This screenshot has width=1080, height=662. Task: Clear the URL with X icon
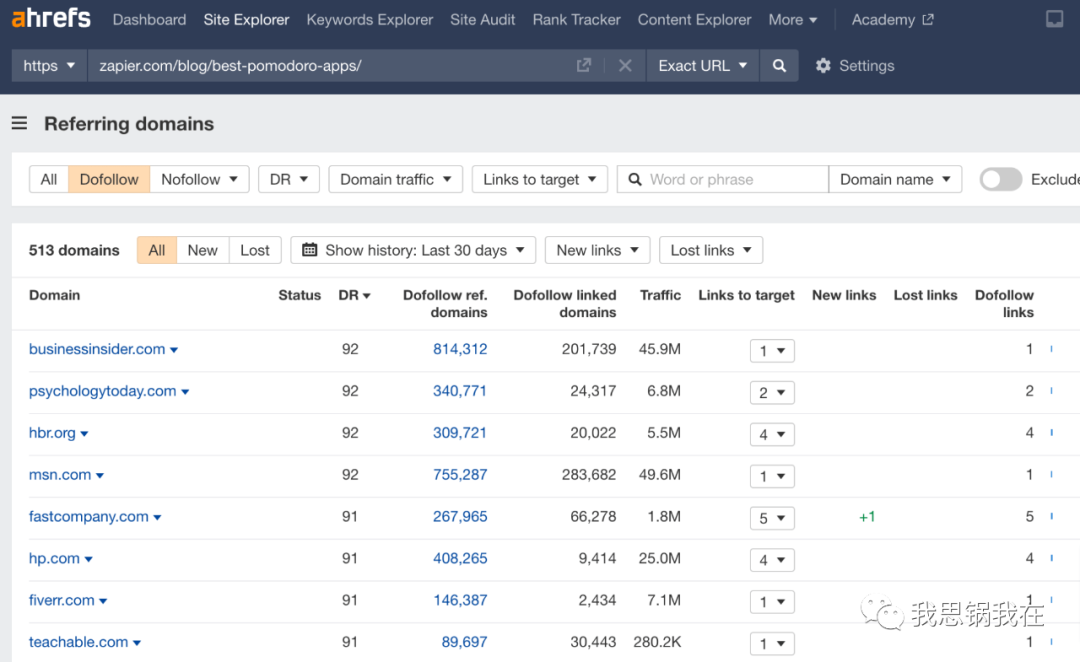point(625,66)
